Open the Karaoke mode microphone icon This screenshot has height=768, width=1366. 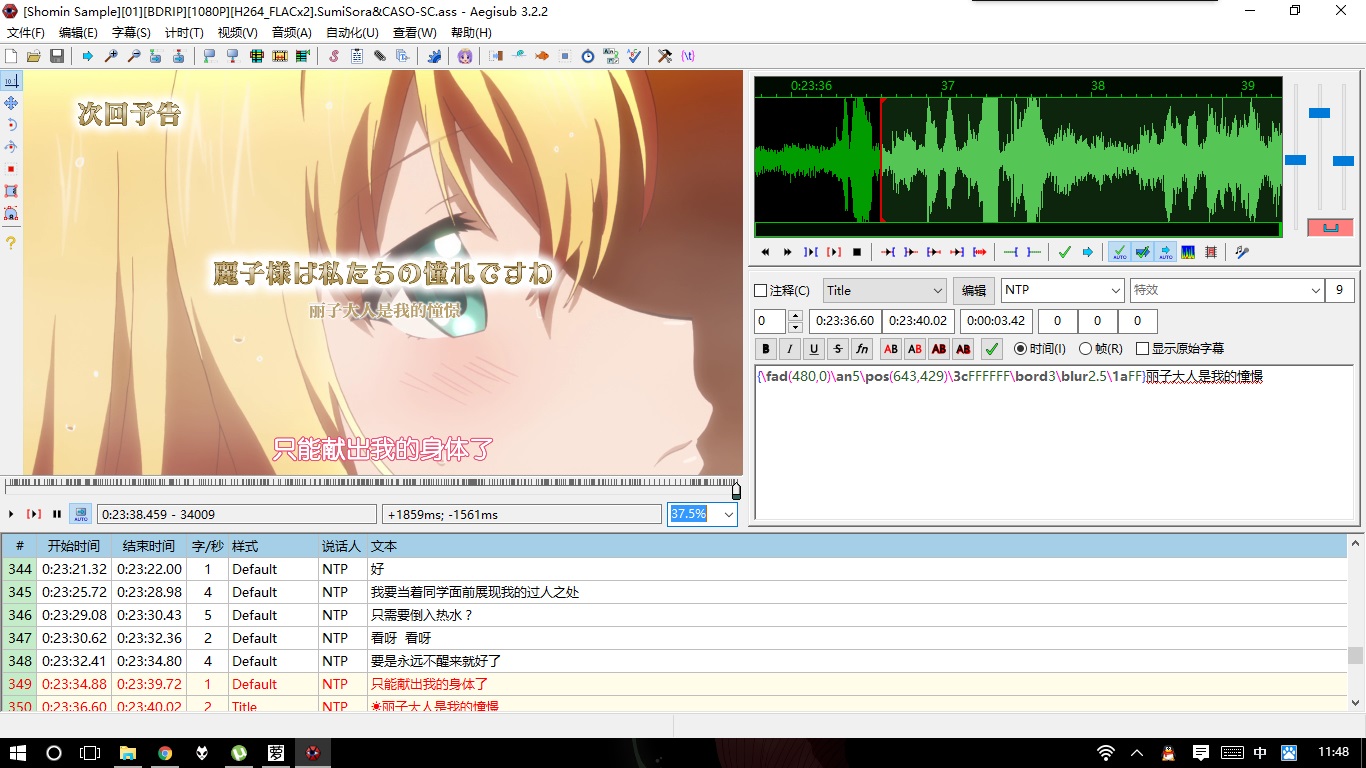[x=1242, y=252]
